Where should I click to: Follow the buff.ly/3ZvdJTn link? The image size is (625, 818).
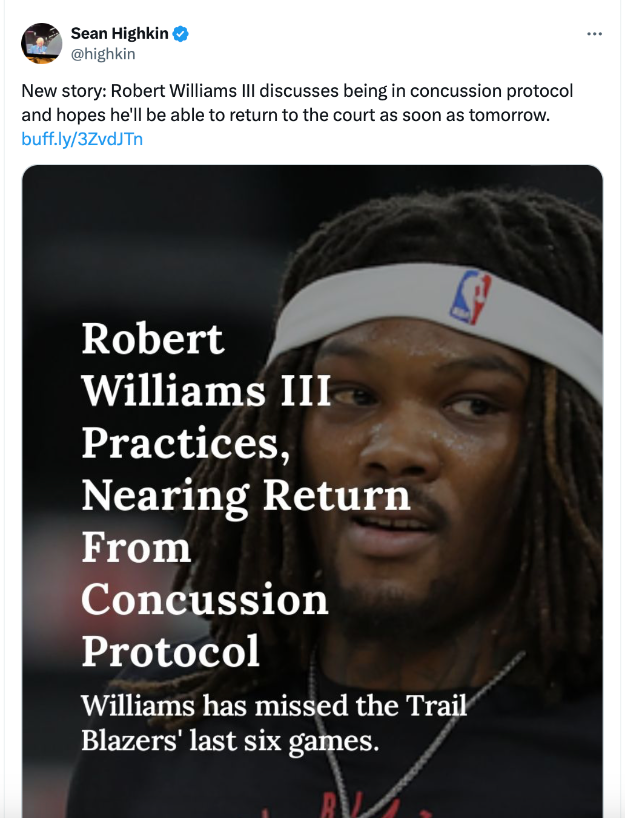tap(82, 139)
